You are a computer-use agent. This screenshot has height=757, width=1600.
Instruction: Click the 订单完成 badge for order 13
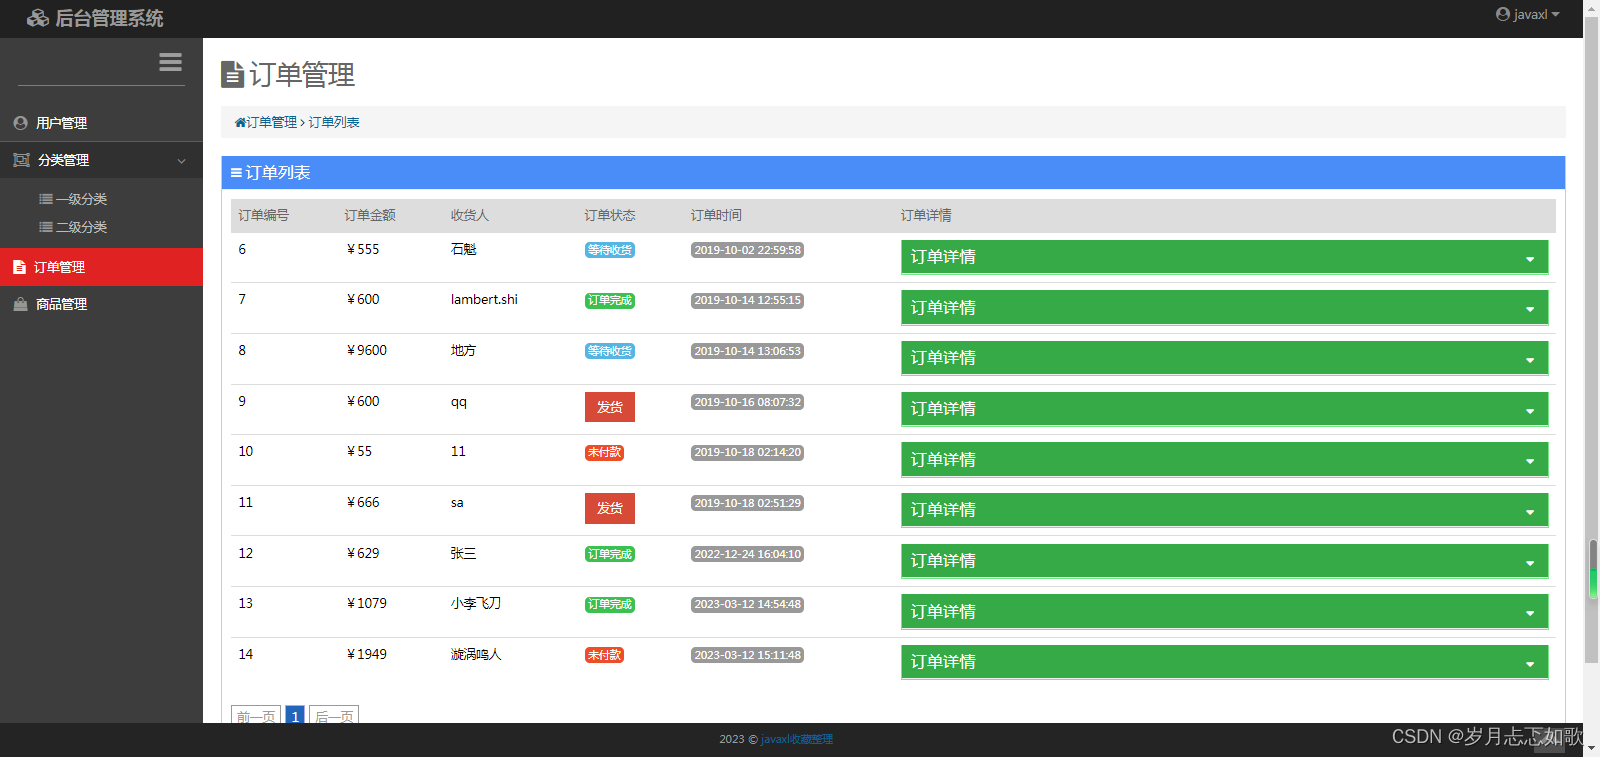(610, 604)
